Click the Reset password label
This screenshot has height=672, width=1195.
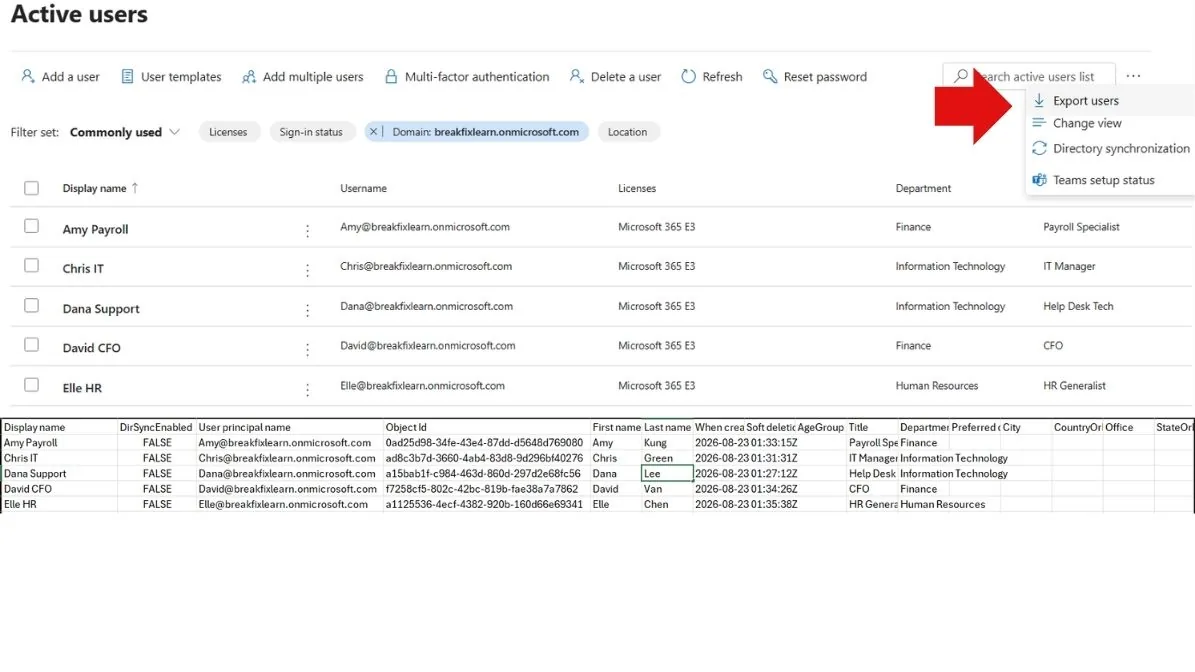(825, 76)
